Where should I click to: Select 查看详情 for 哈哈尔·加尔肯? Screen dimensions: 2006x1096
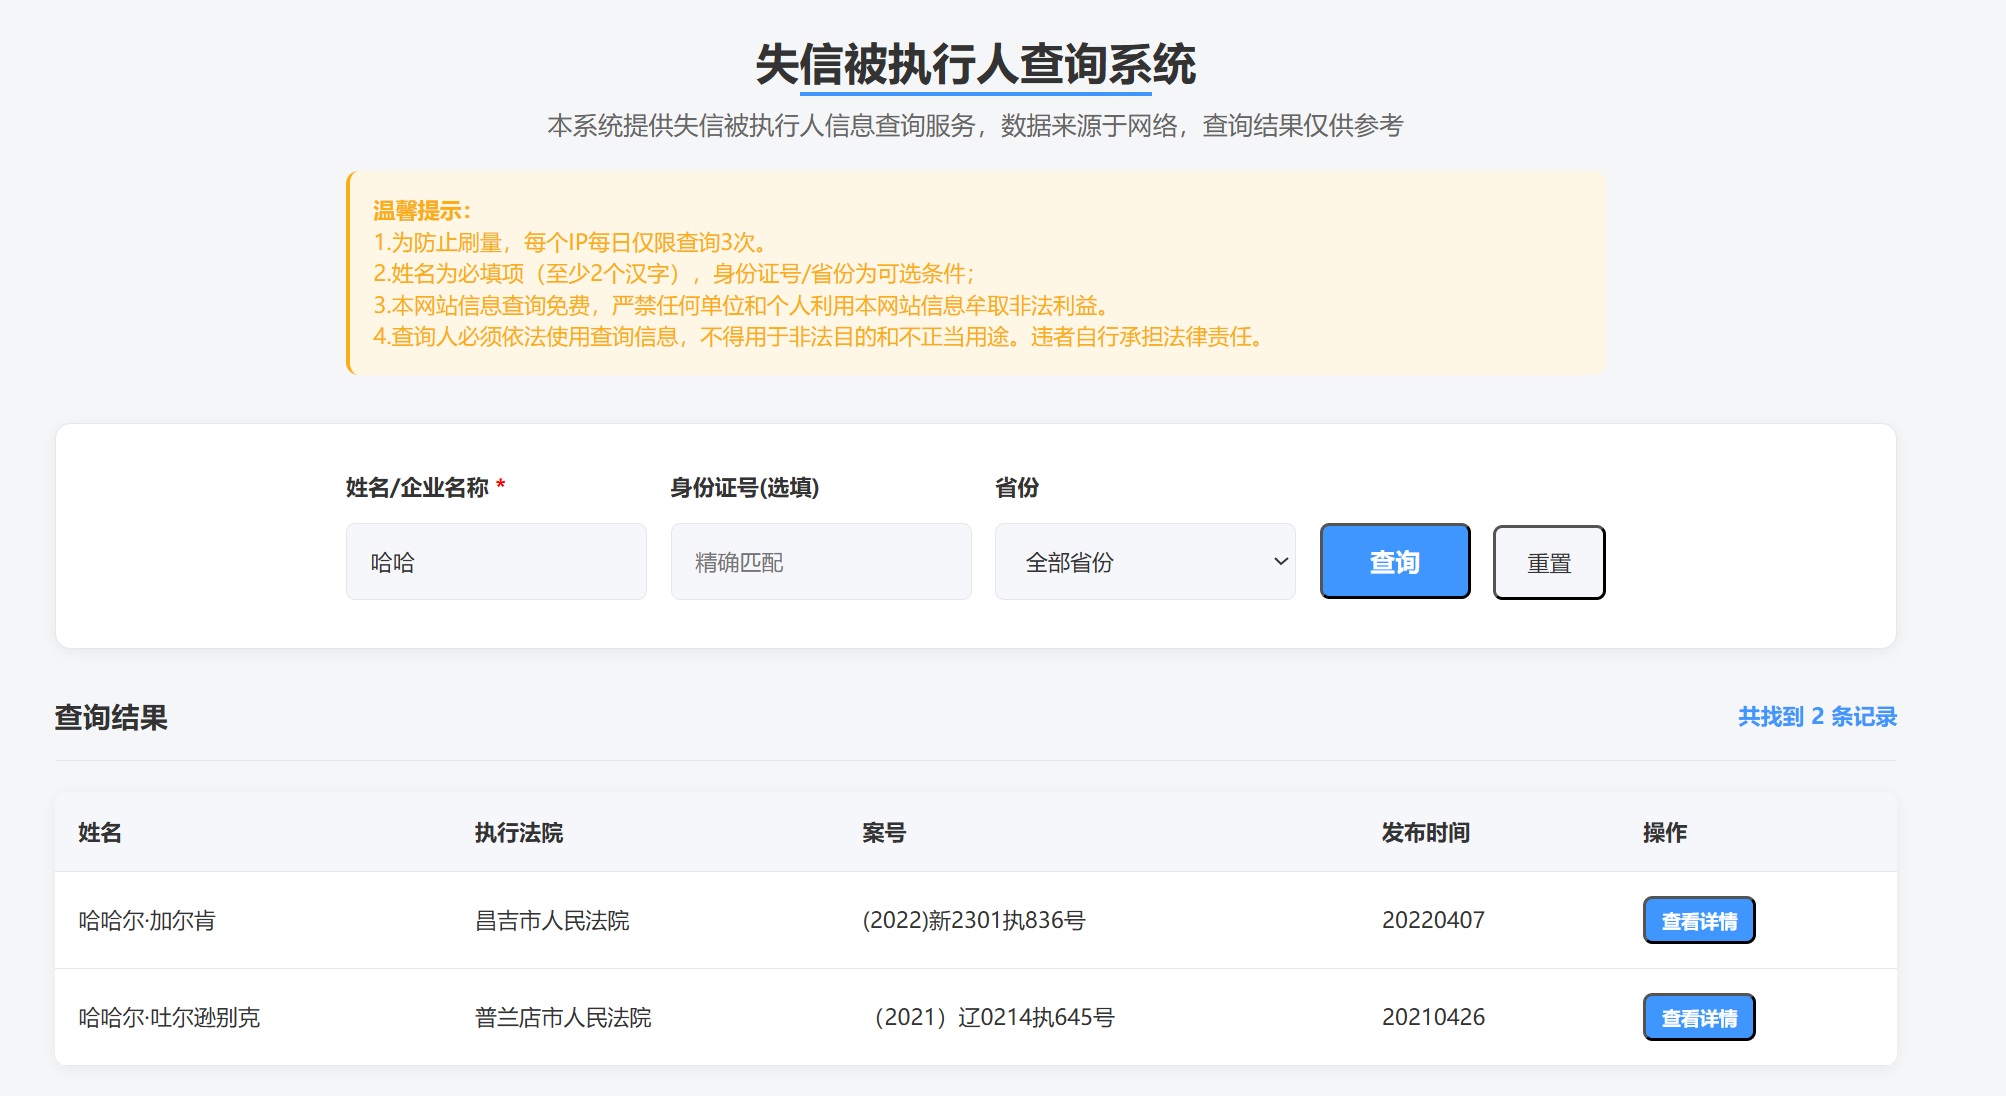1698,919
